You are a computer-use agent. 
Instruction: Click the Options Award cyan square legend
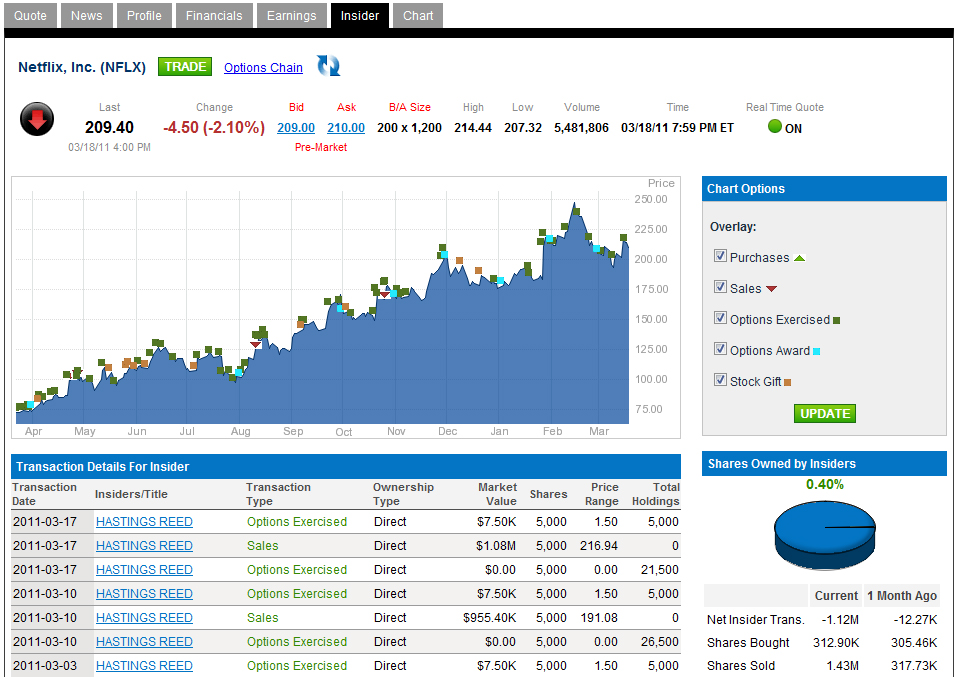[x=817, y=352]
